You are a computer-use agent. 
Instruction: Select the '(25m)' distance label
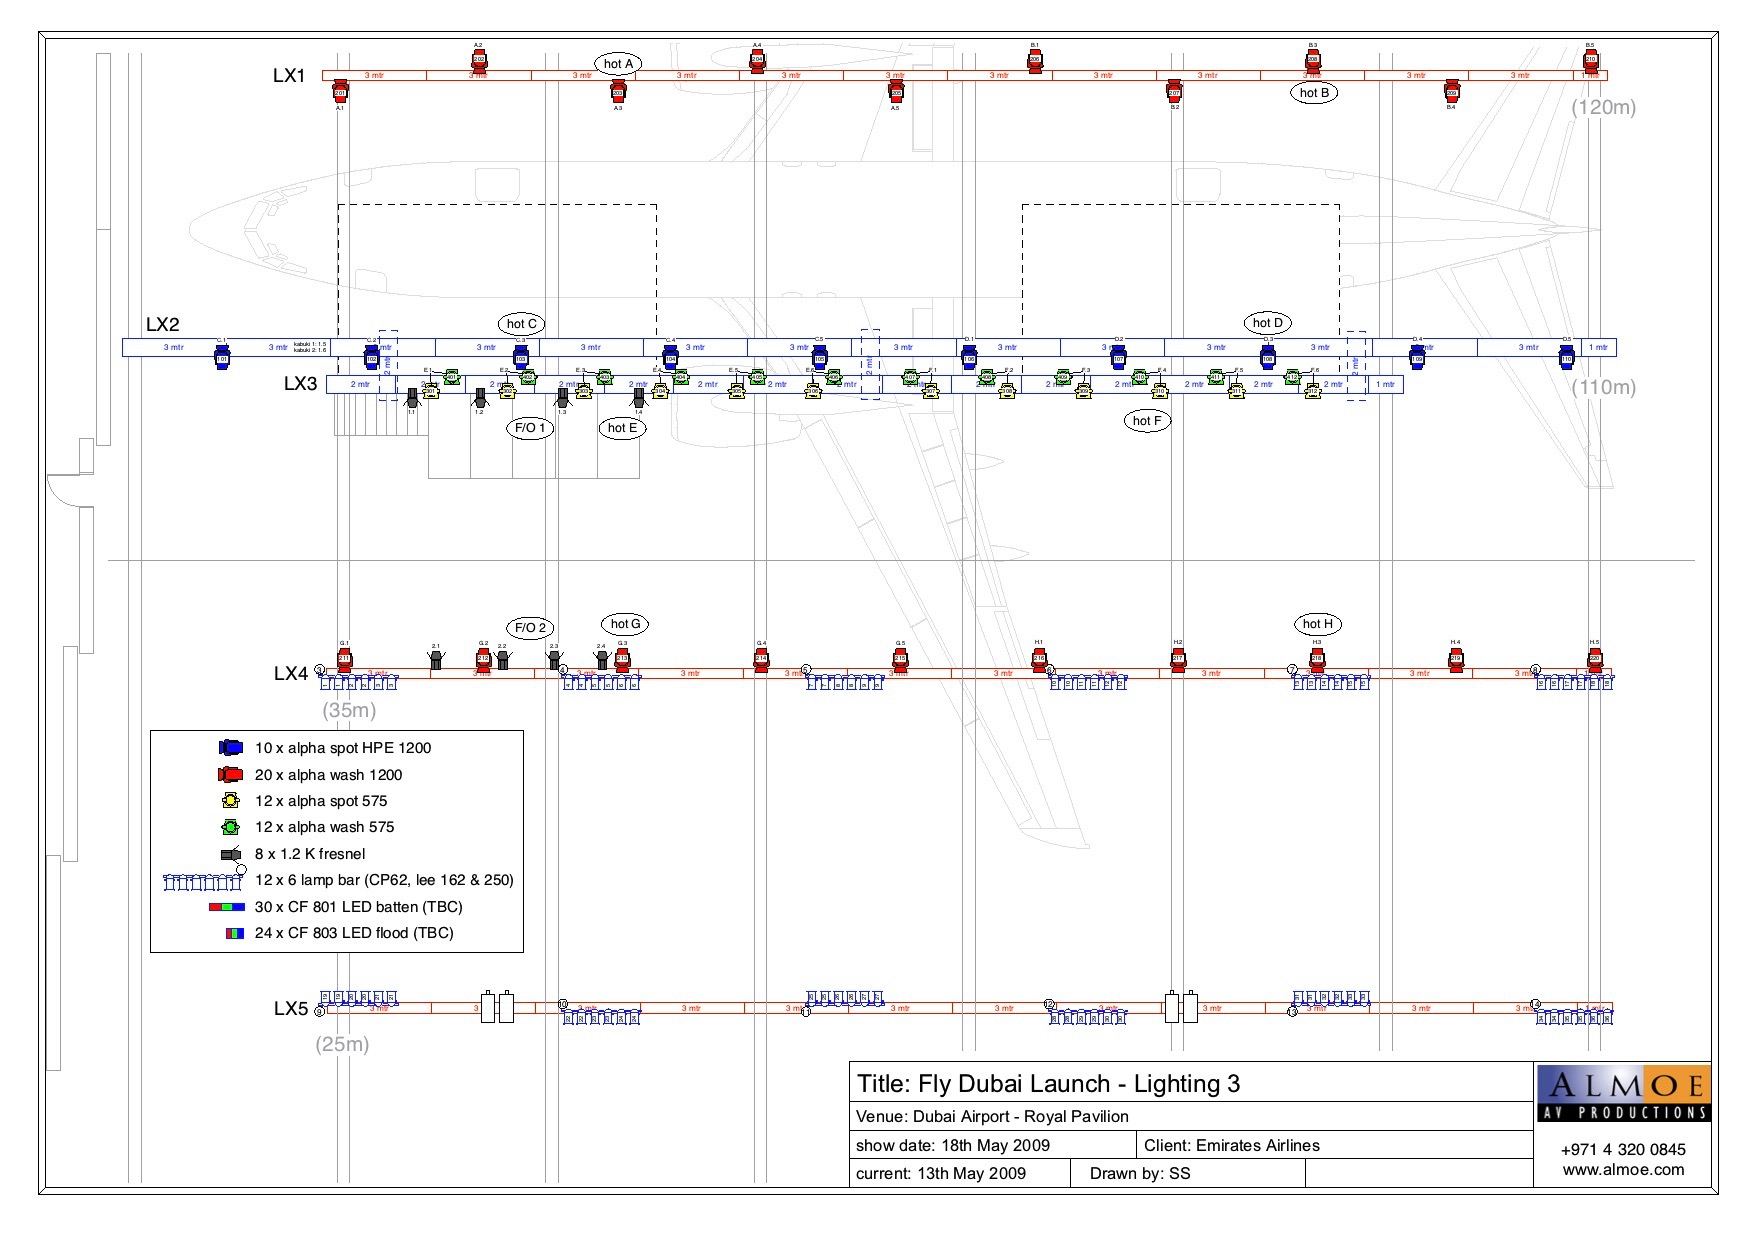tap(342, 1044)
